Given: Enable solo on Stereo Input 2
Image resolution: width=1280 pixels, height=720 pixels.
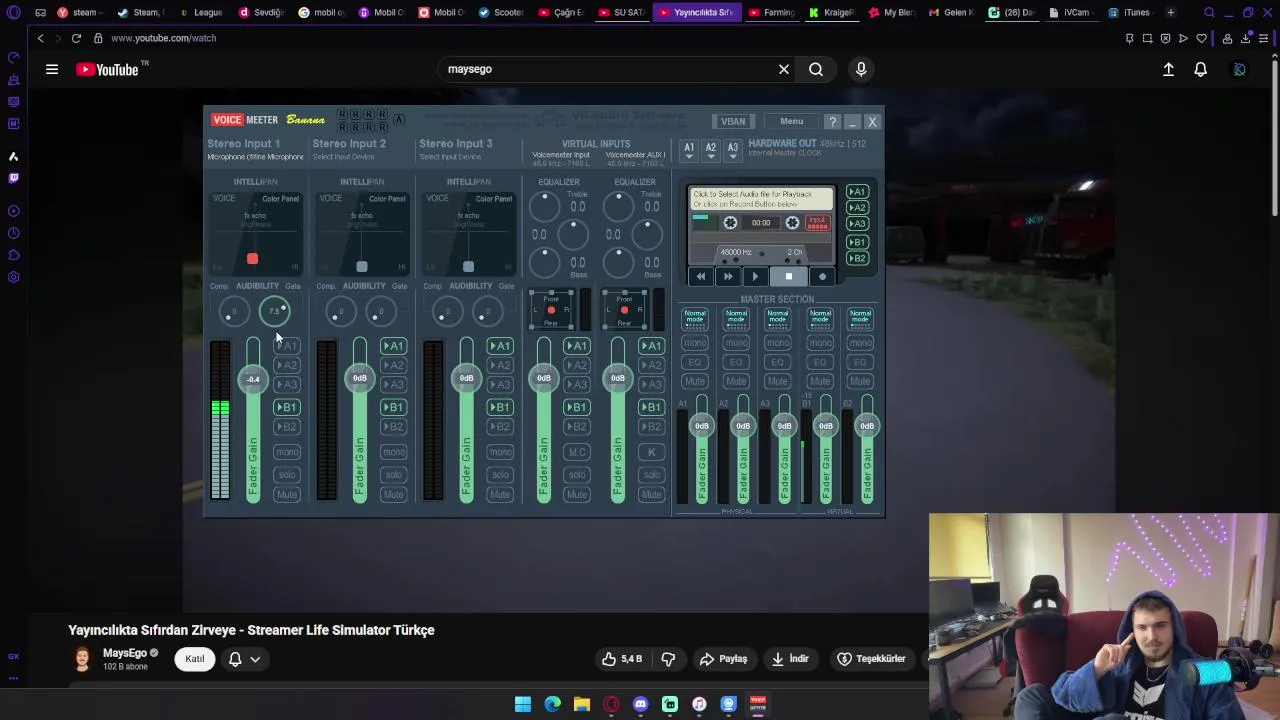Looking at the screenshot, I should coord(393,474).
